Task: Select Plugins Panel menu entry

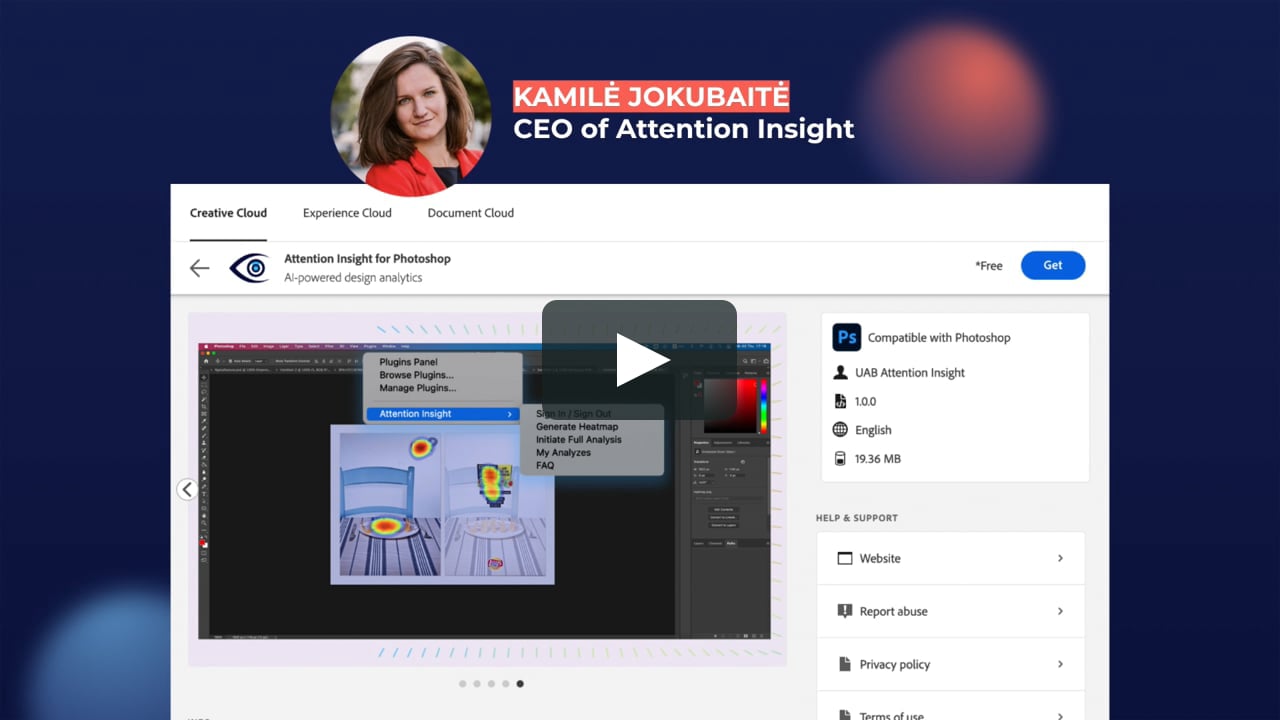Action: [408, 362]
